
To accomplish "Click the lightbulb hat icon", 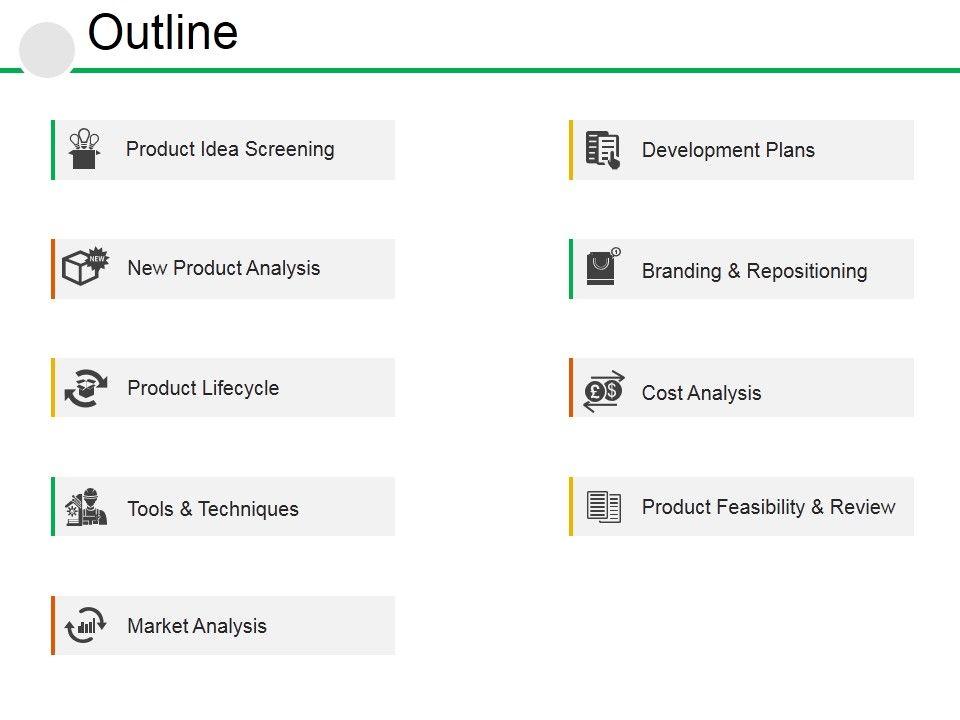I will coord(85,149).
